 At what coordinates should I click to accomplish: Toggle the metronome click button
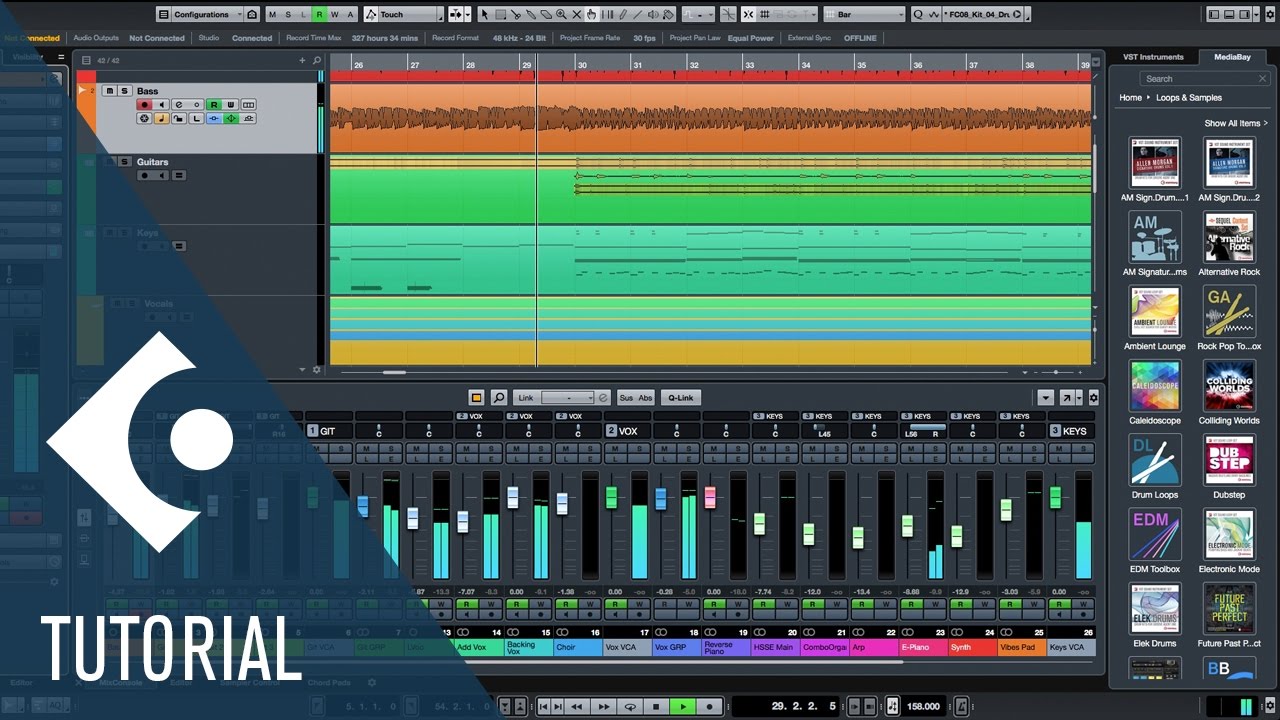coord(961,706)
